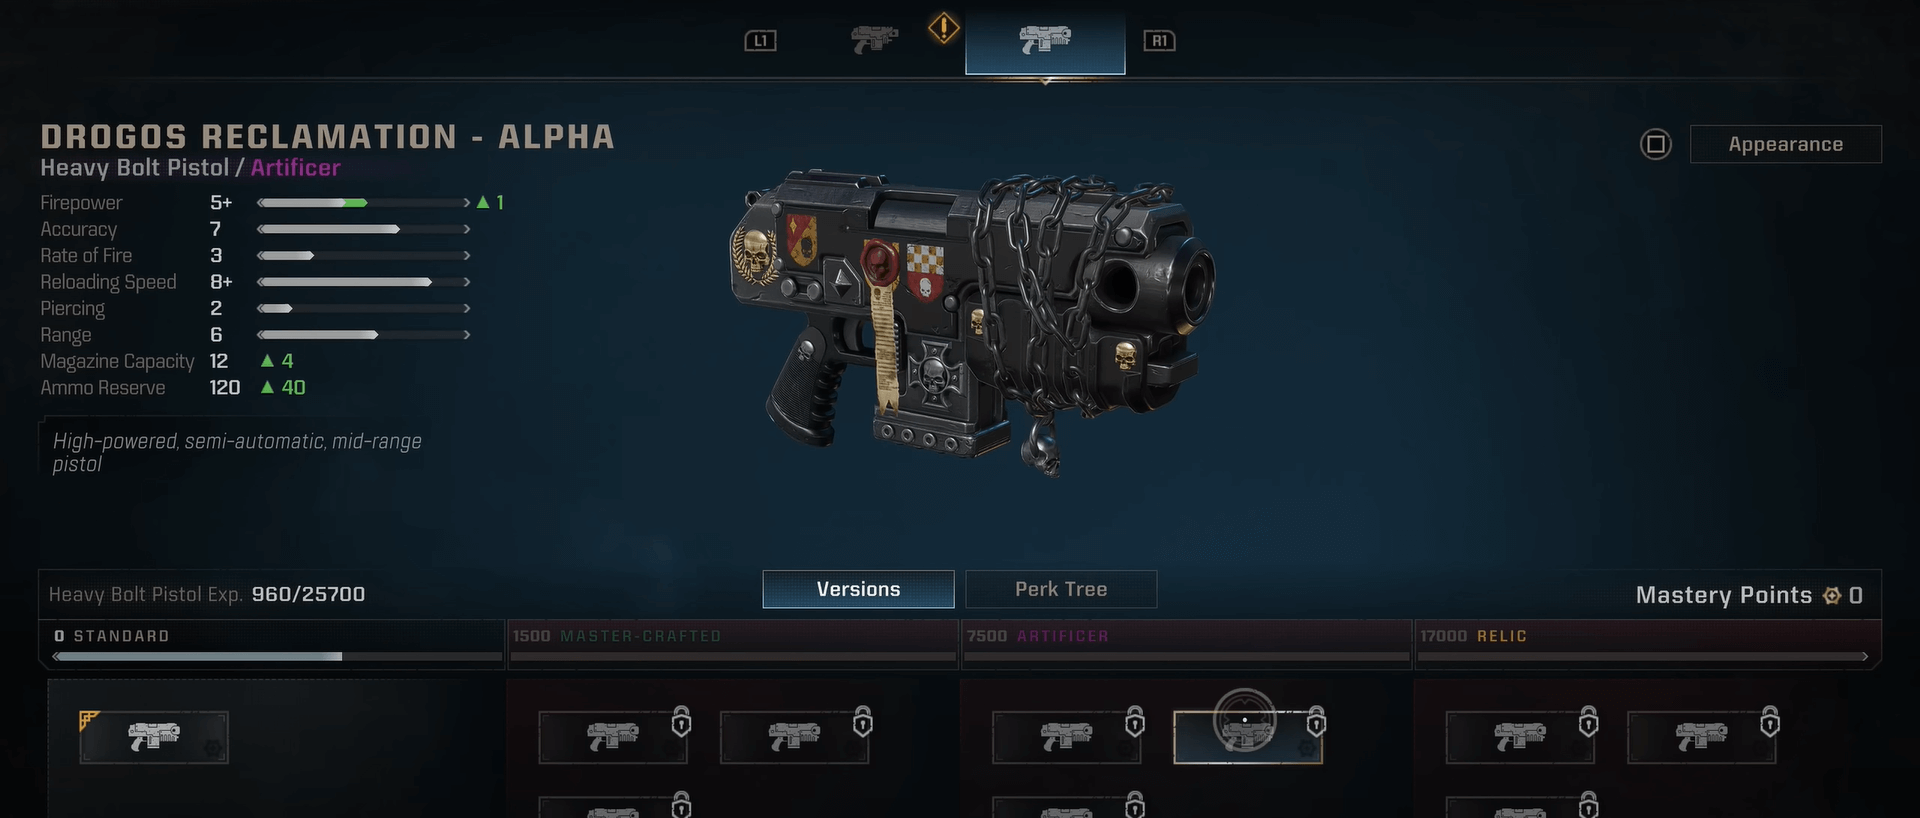
Task: Open the Versions tab
Action: pos(858,589)
